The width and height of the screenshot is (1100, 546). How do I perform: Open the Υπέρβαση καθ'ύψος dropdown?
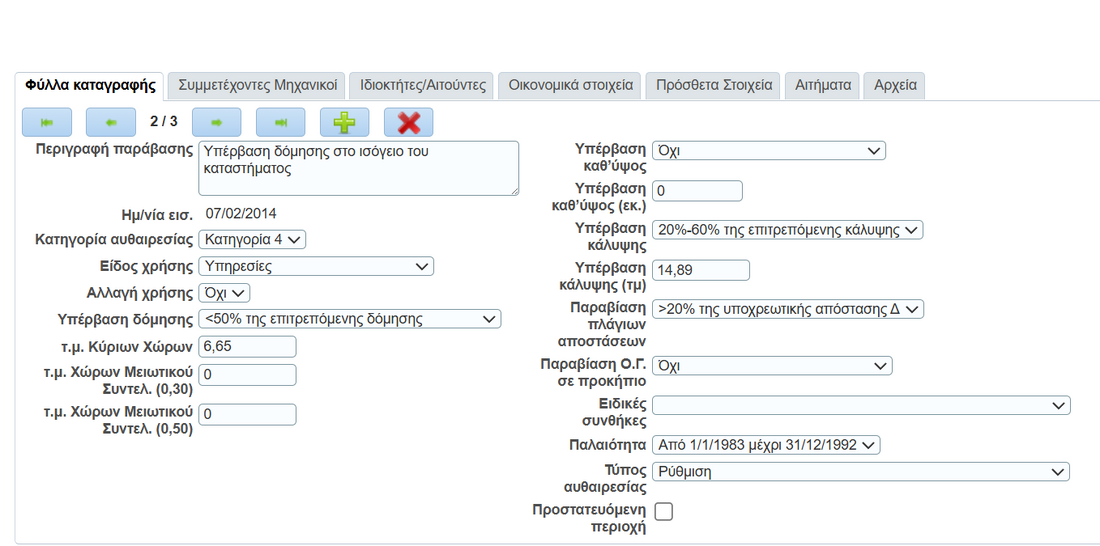[x=769, y=151]
